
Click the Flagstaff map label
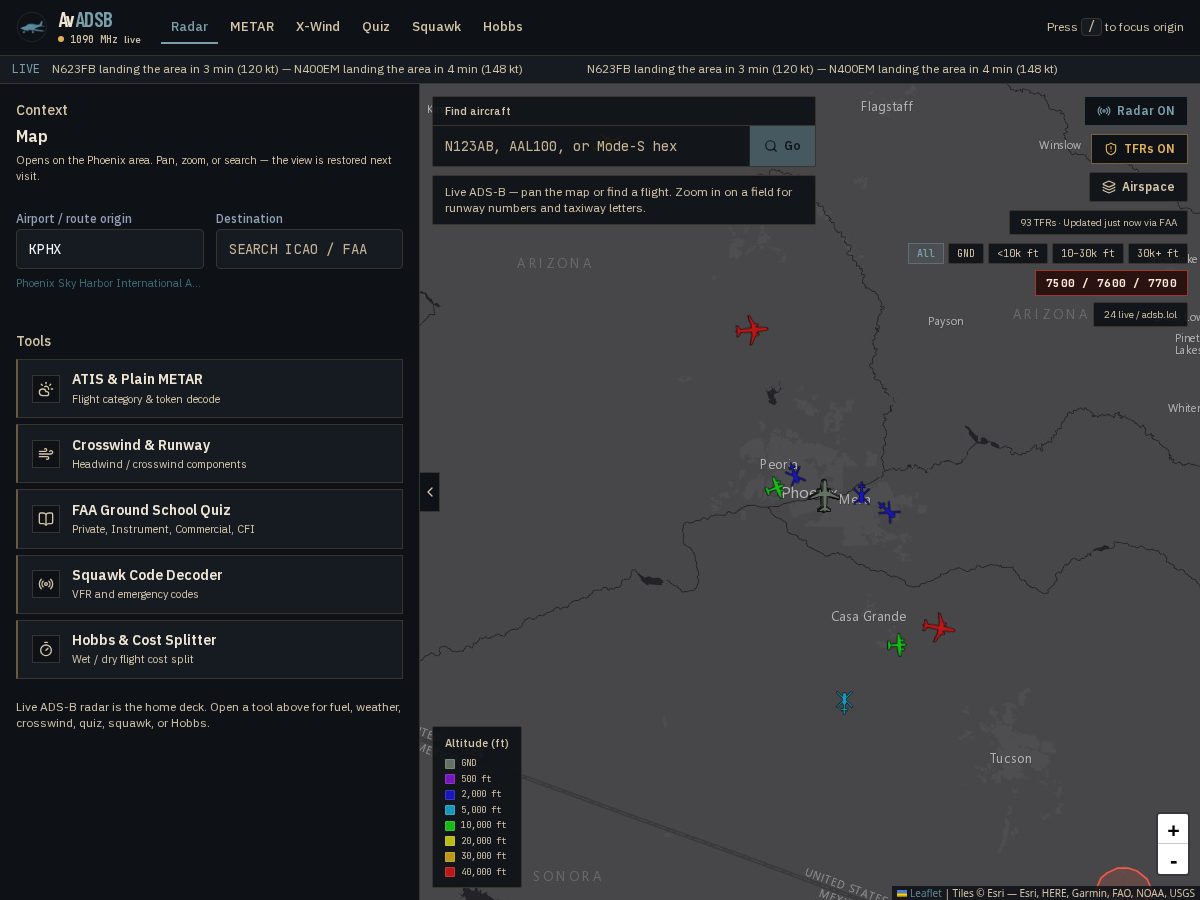coord(887,106)
